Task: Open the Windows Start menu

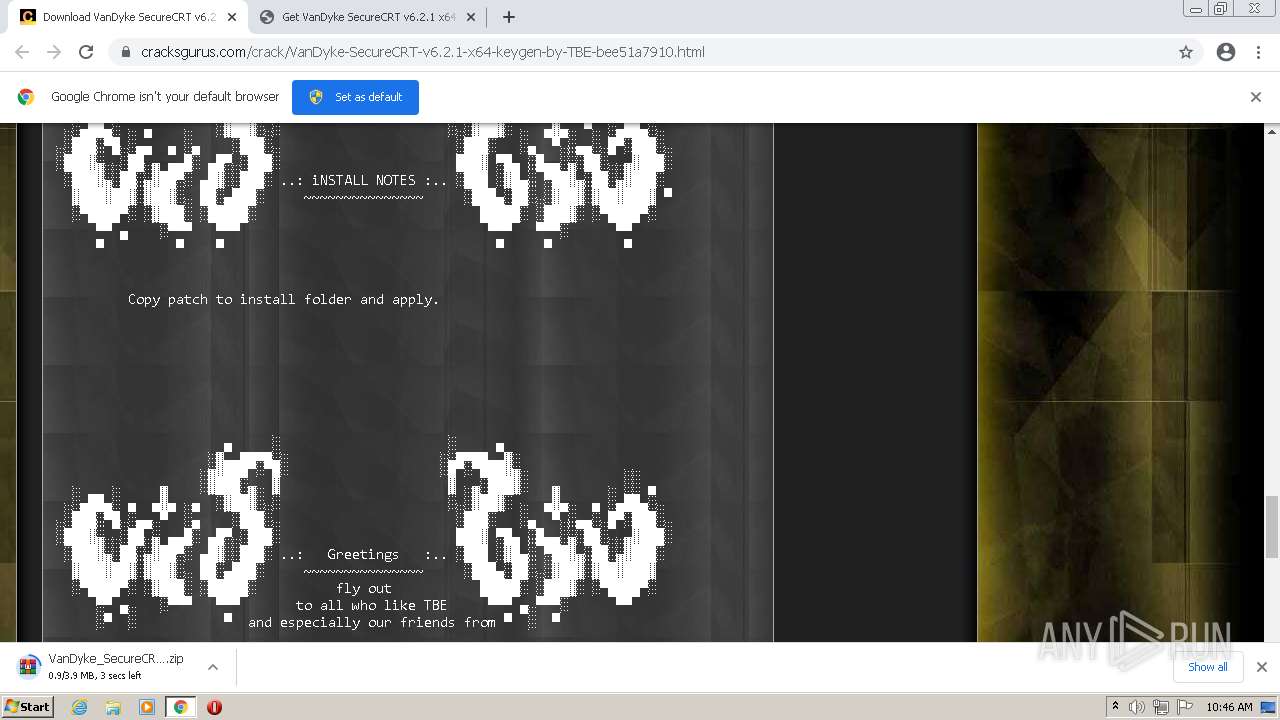Action: [27, 707]
